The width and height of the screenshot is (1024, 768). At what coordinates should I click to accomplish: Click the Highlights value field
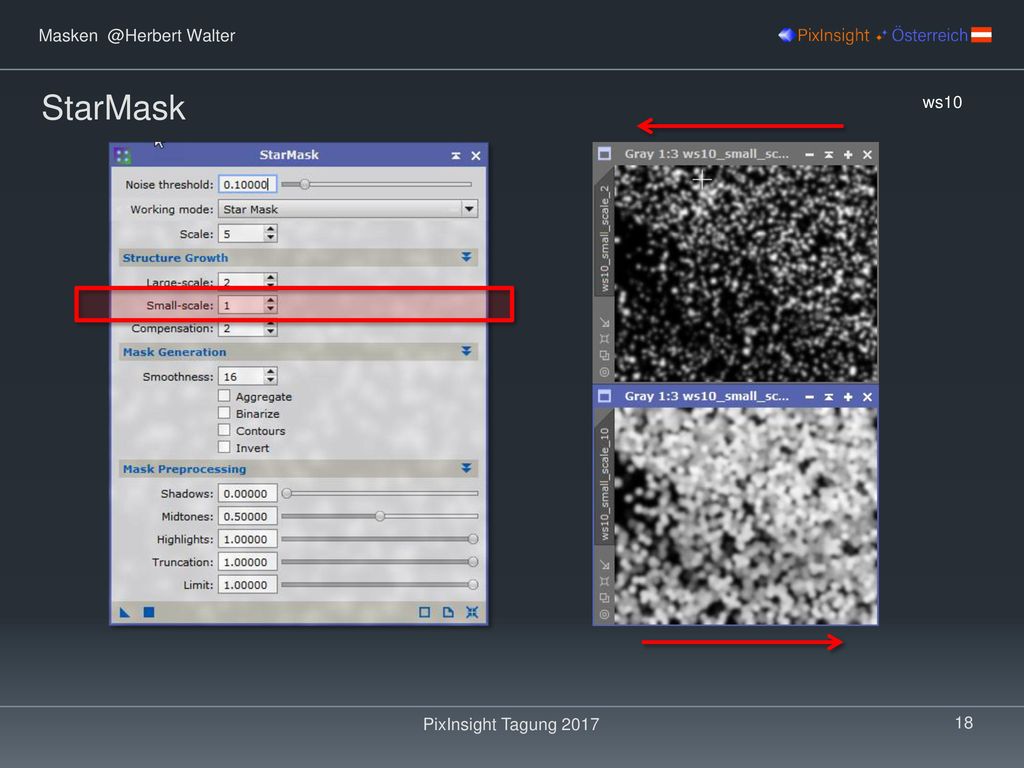point(248,539)
